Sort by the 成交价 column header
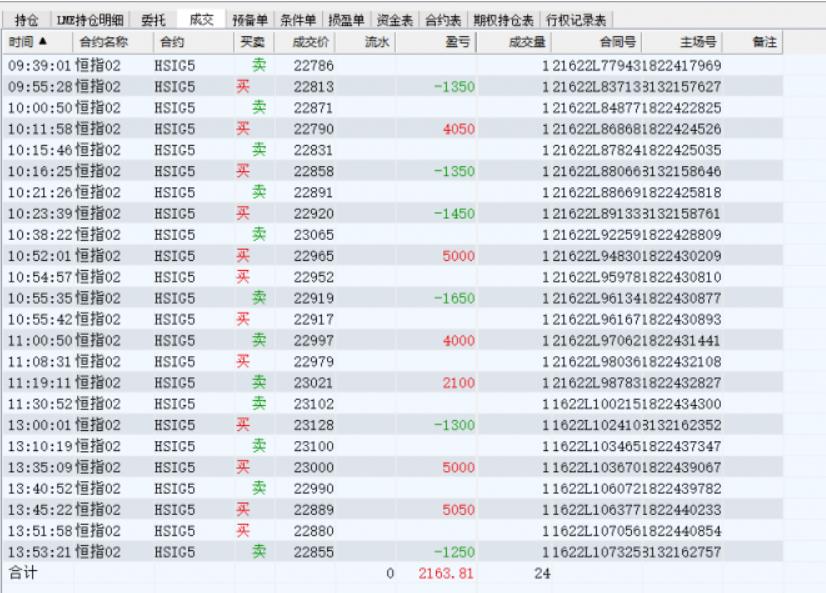Image resolution: width=826 pixels, height=593 pixels. click(x=308, y=41)
